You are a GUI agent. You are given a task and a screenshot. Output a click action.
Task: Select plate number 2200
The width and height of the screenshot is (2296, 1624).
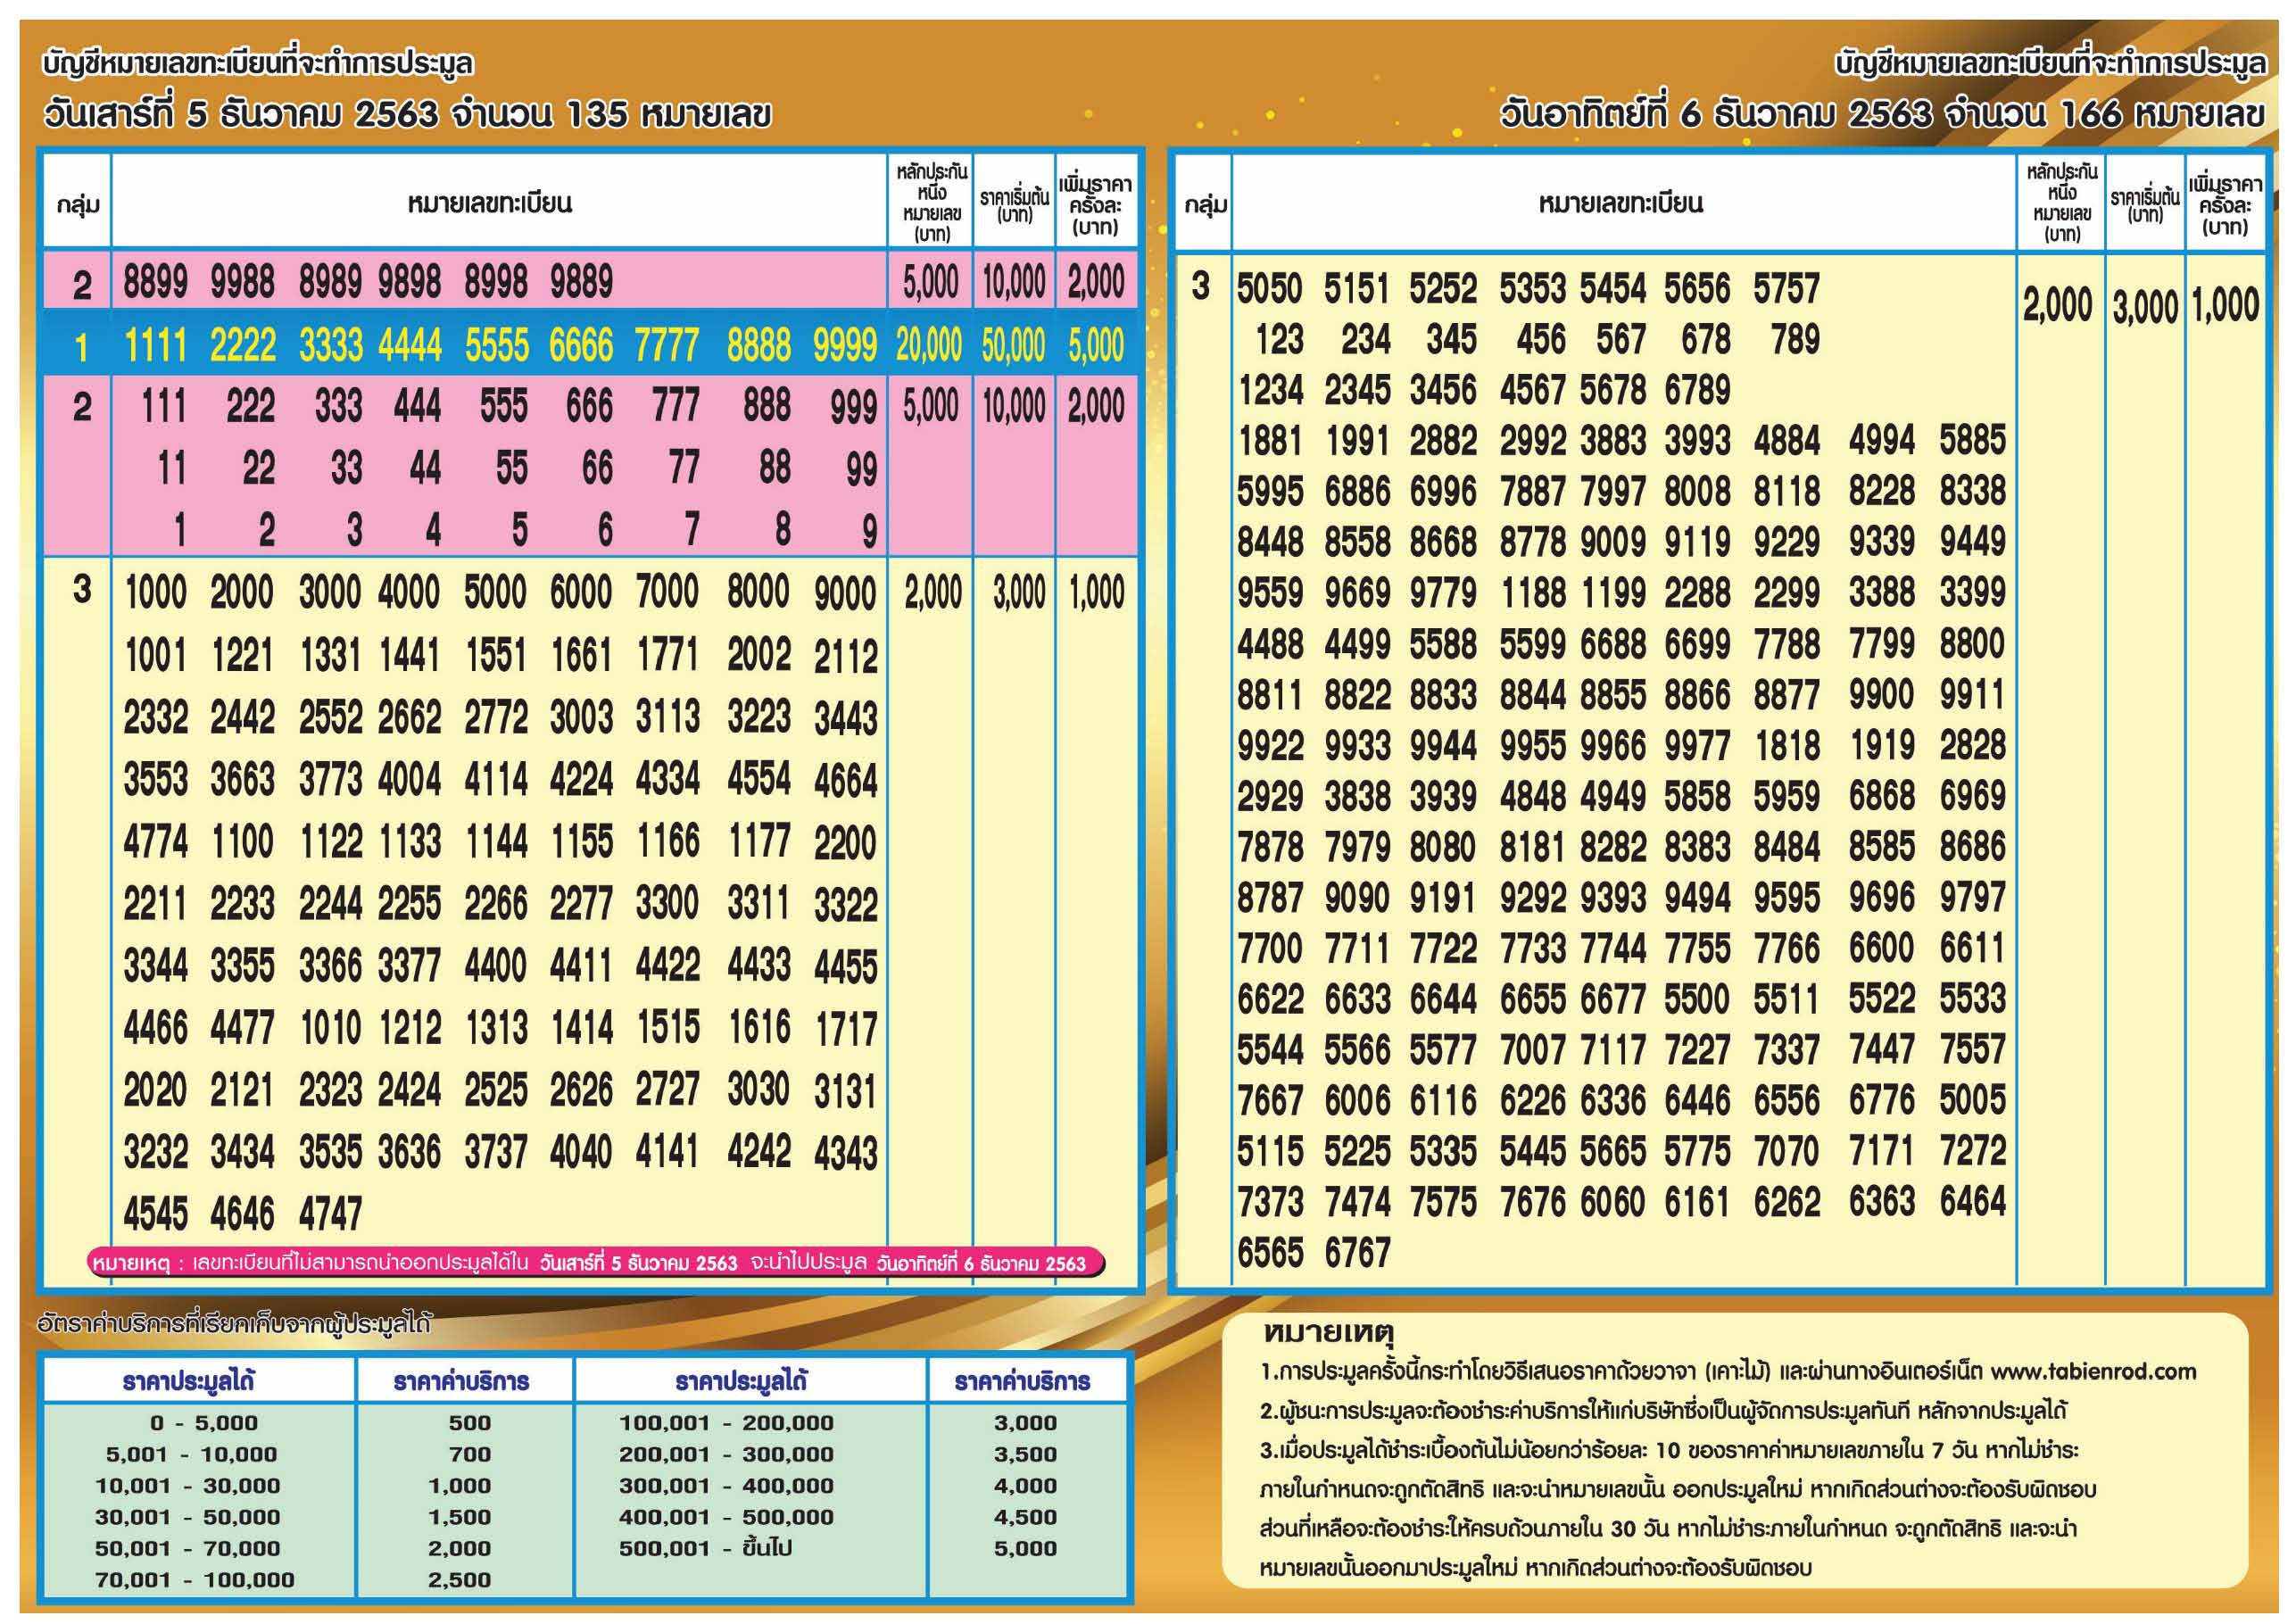point(845,842)
